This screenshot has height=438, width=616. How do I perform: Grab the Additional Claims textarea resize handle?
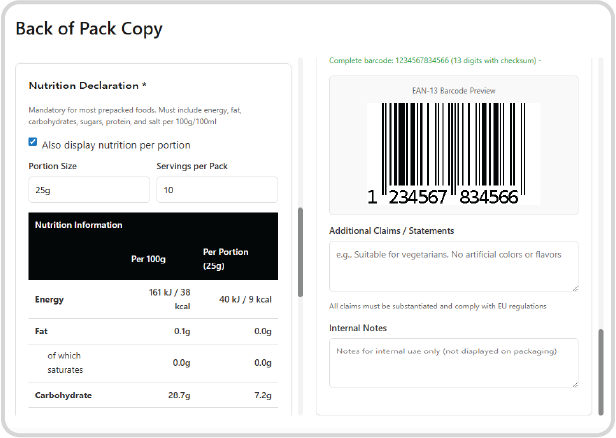[574, 288]
